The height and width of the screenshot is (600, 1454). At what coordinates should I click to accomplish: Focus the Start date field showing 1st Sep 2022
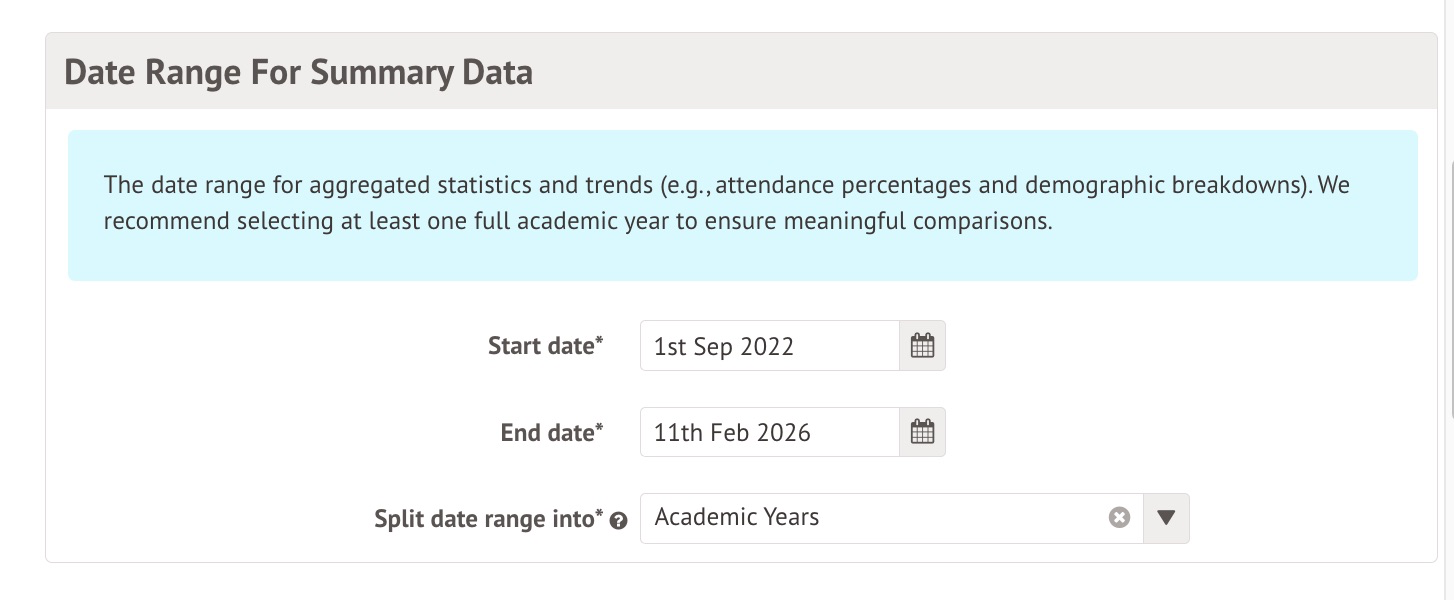click(769, 346)
